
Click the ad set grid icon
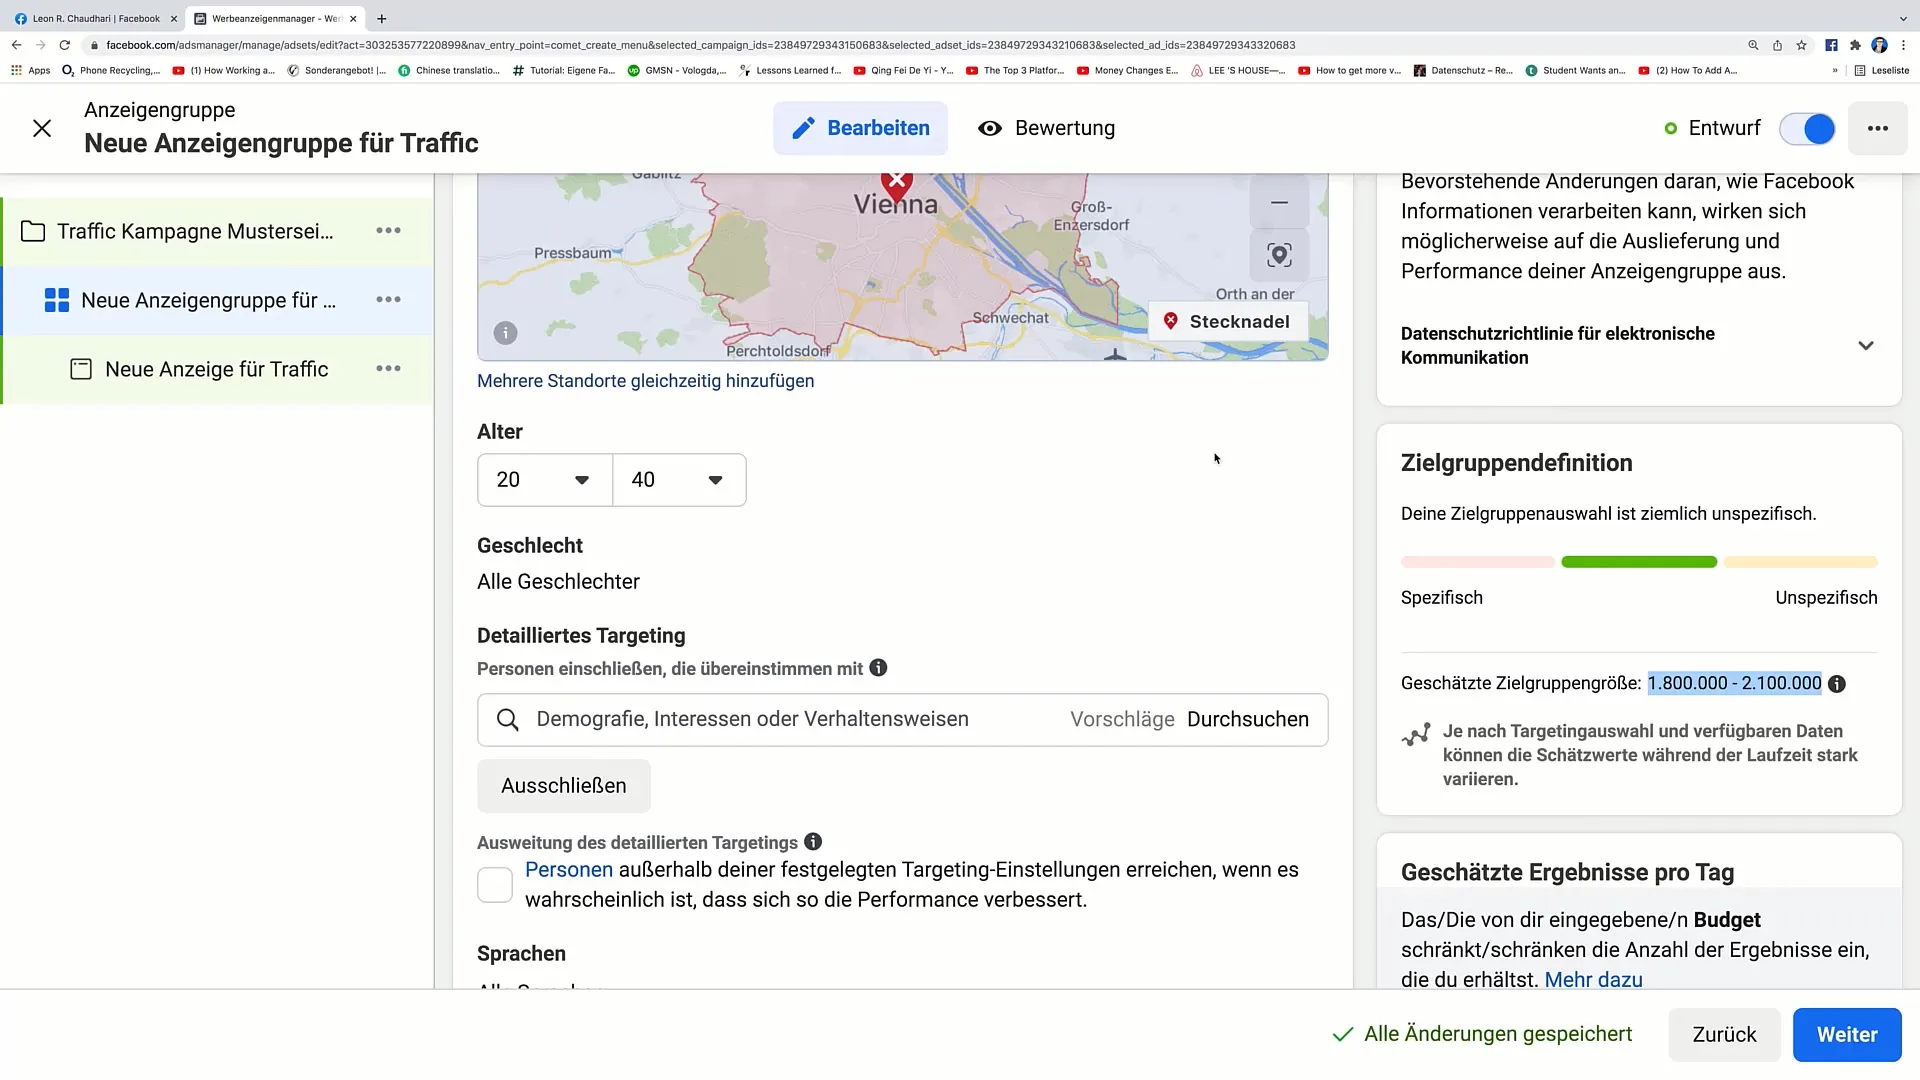pyautogui.click(x=57, y=300)
